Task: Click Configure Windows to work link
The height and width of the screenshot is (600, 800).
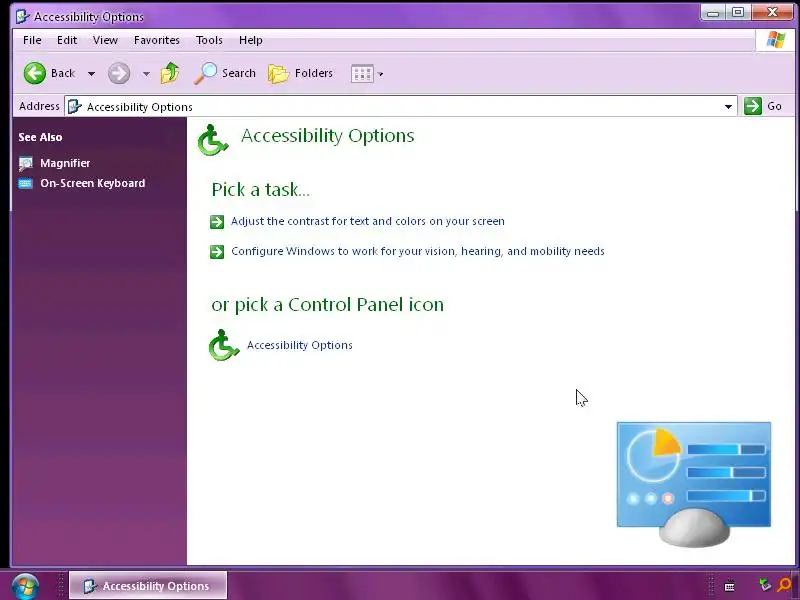Action: [418, 251]
